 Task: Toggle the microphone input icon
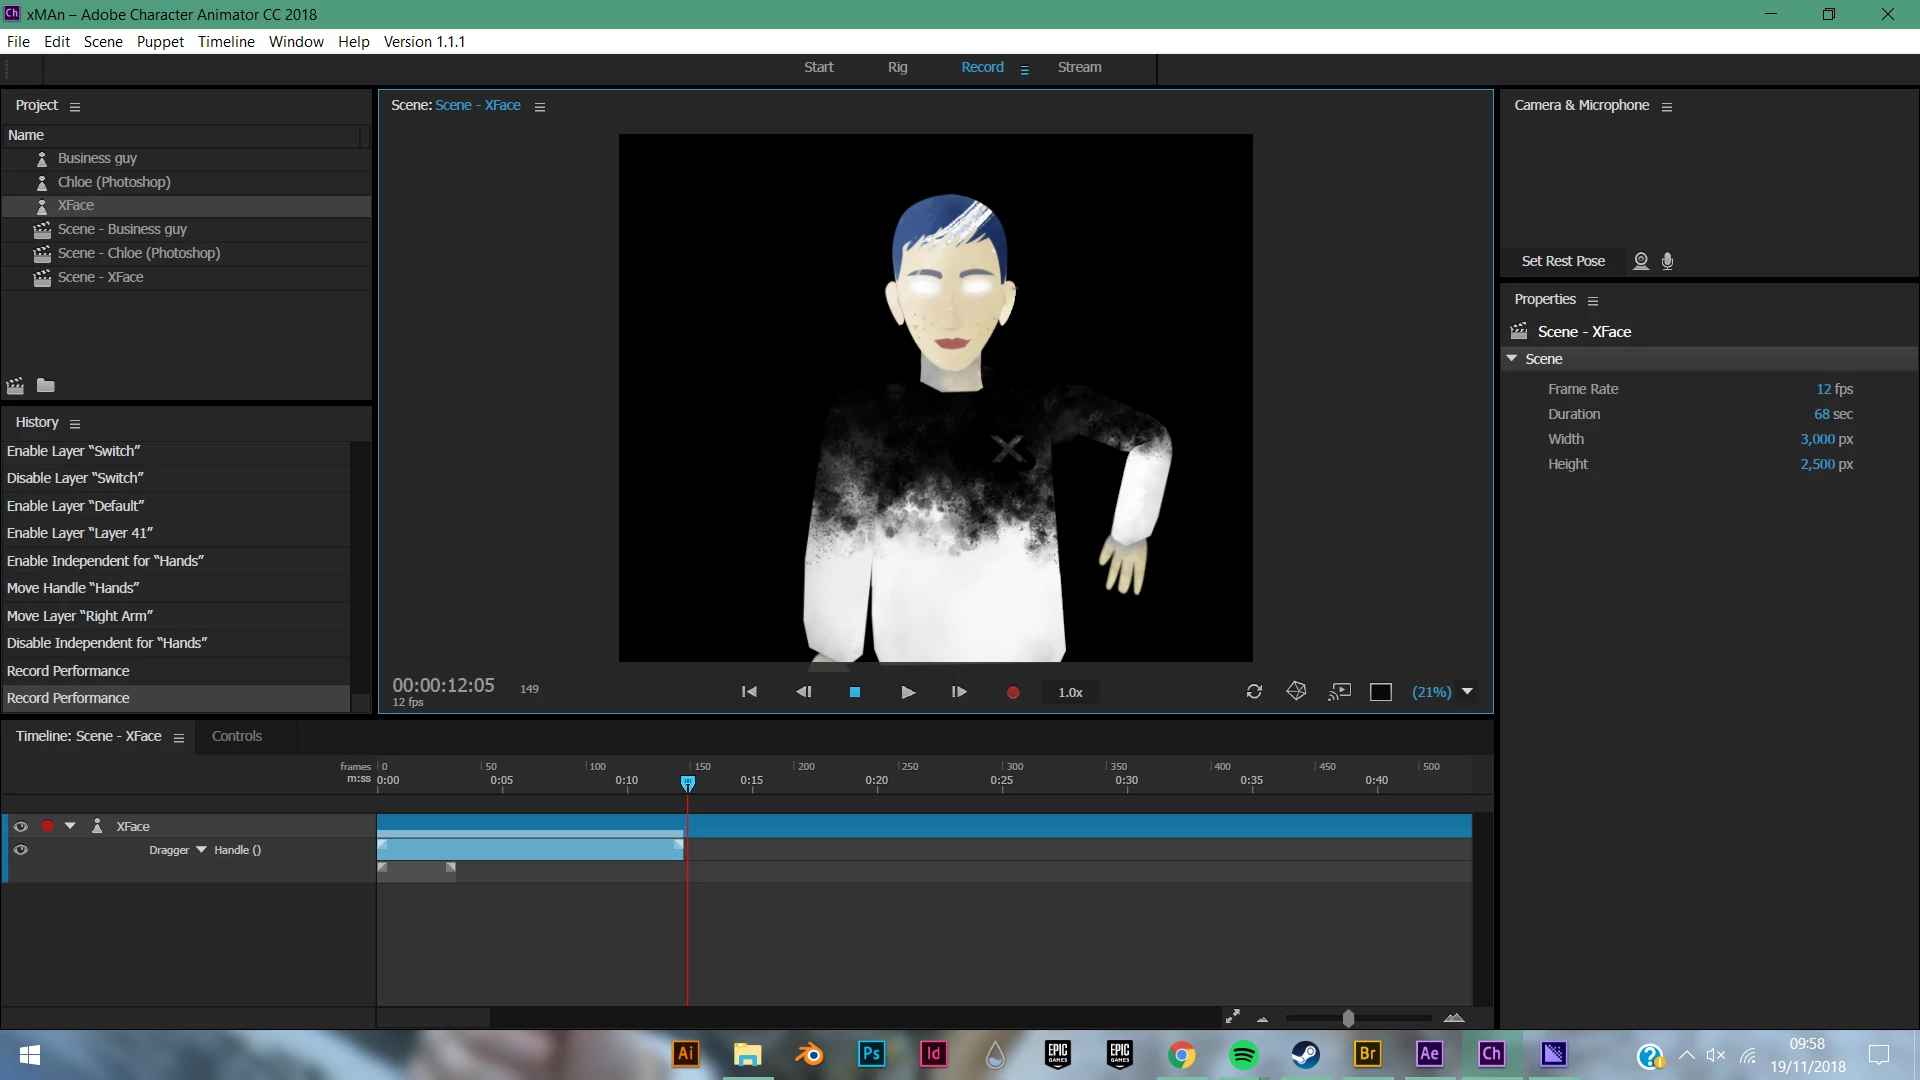pyautogui.click(x=1667, y=261)
